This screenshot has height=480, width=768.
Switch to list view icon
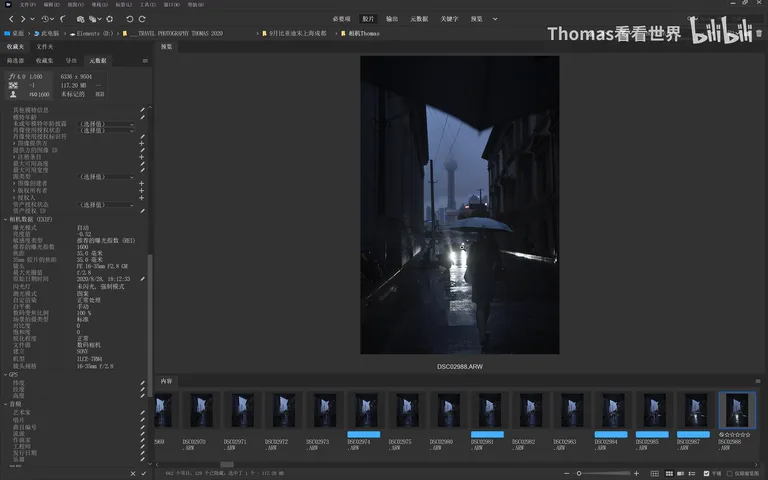tap(692, 474)
